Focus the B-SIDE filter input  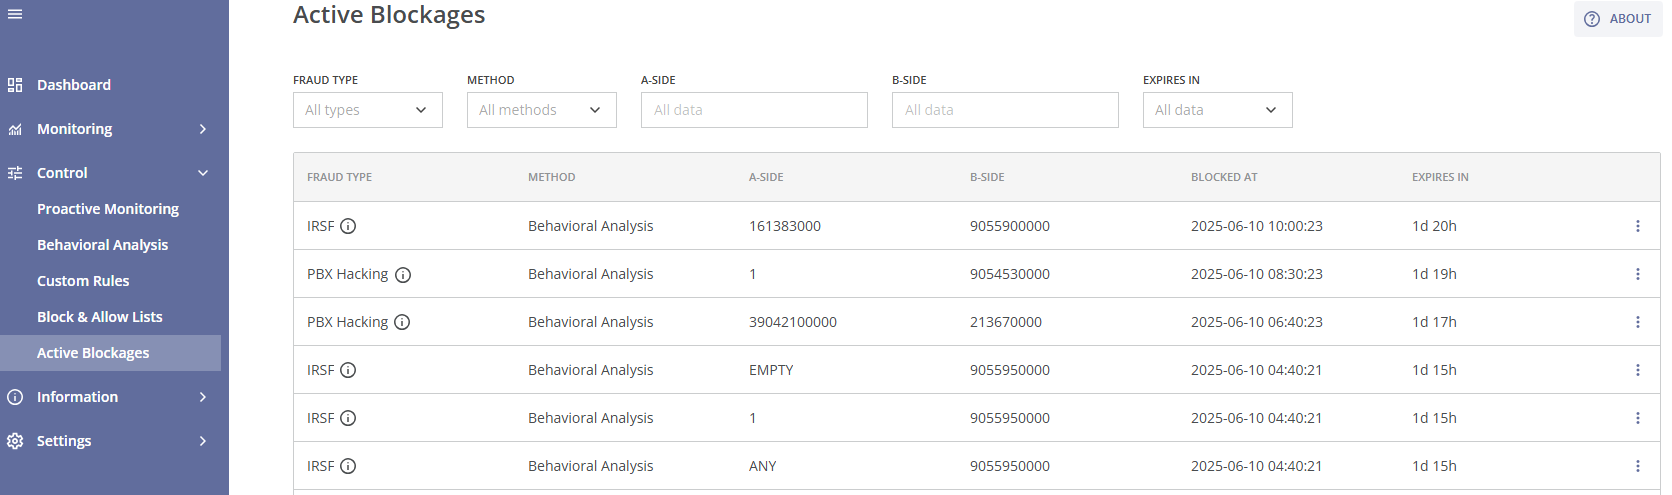coord(1005,110)
